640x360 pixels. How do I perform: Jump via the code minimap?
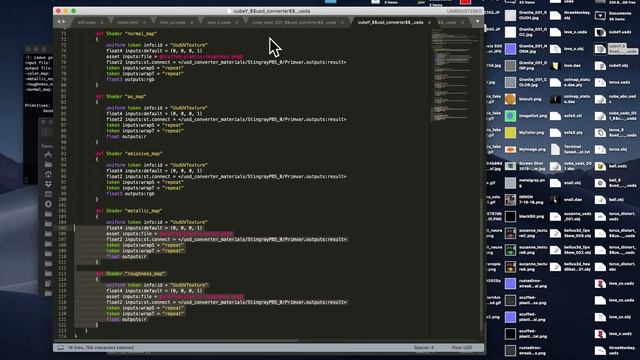point(455,76)
